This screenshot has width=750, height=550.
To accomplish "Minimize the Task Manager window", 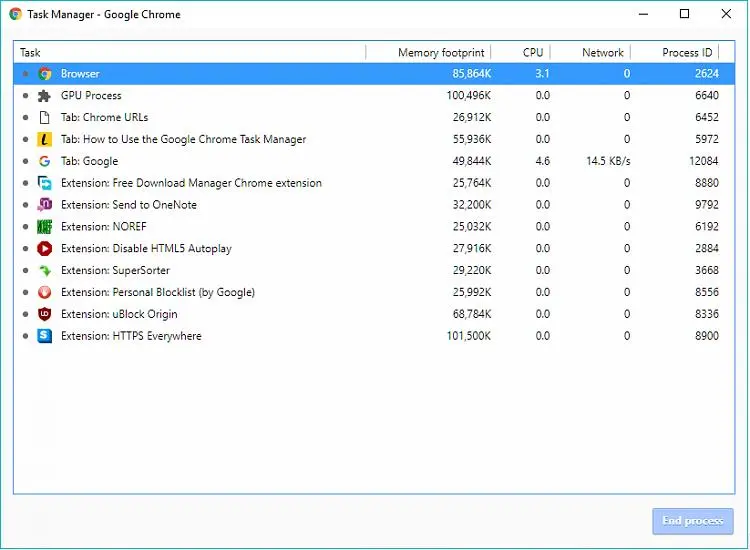I will pyautogui.click(x=643, y=14).
